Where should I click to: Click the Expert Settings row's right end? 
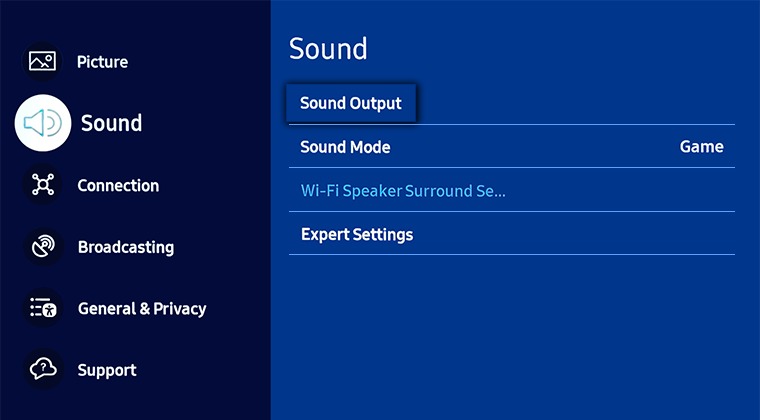717,234
